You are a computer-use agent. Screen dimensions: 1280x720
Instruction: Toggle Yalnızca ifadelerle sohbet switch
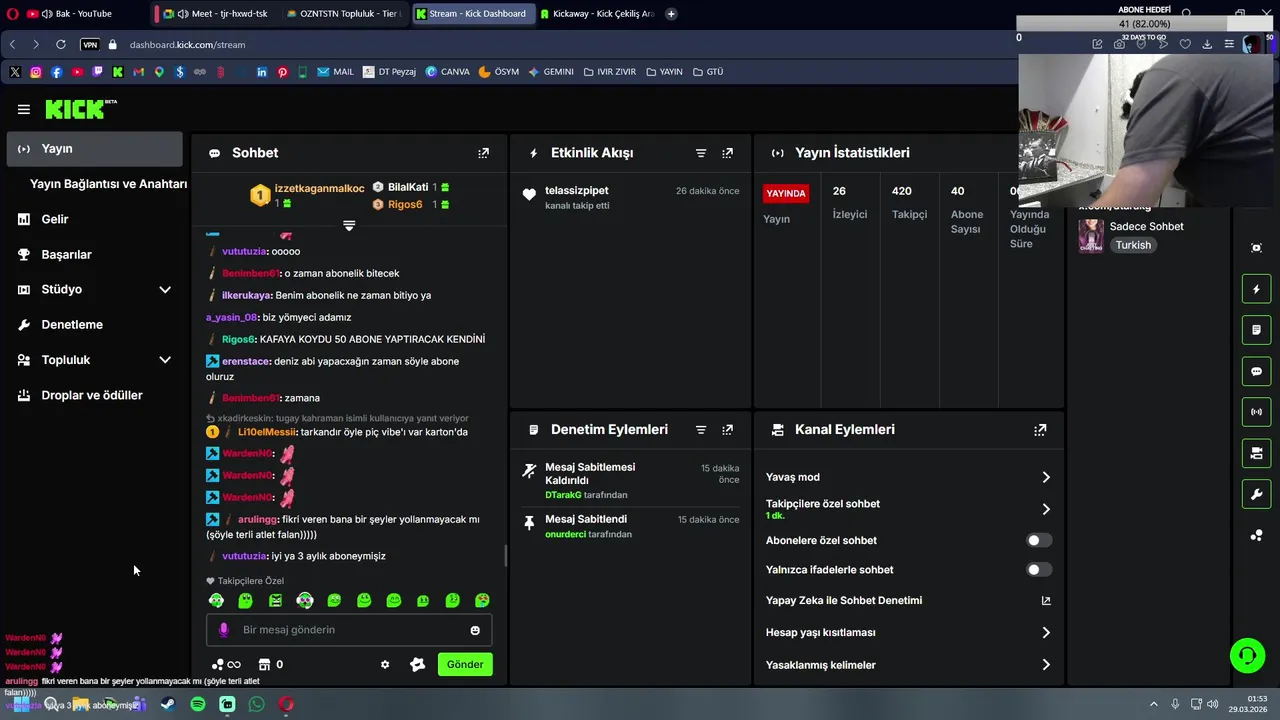[1039, 570]
